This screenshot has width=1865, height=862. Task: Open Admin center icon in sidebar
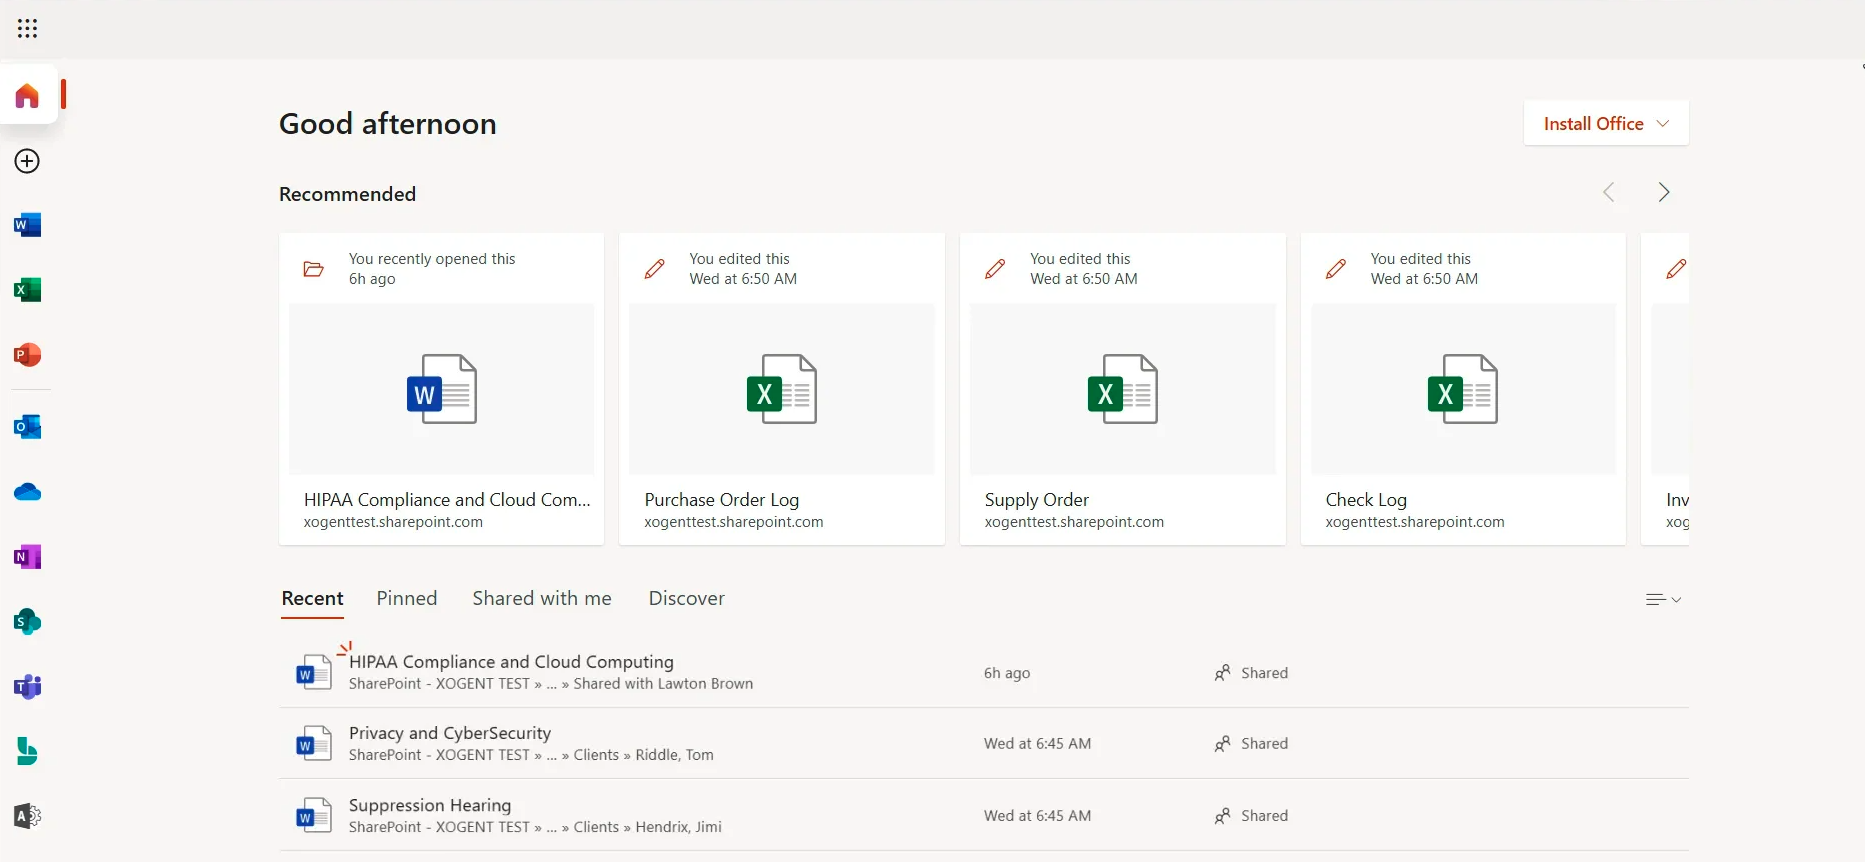[x=27, y=817]
